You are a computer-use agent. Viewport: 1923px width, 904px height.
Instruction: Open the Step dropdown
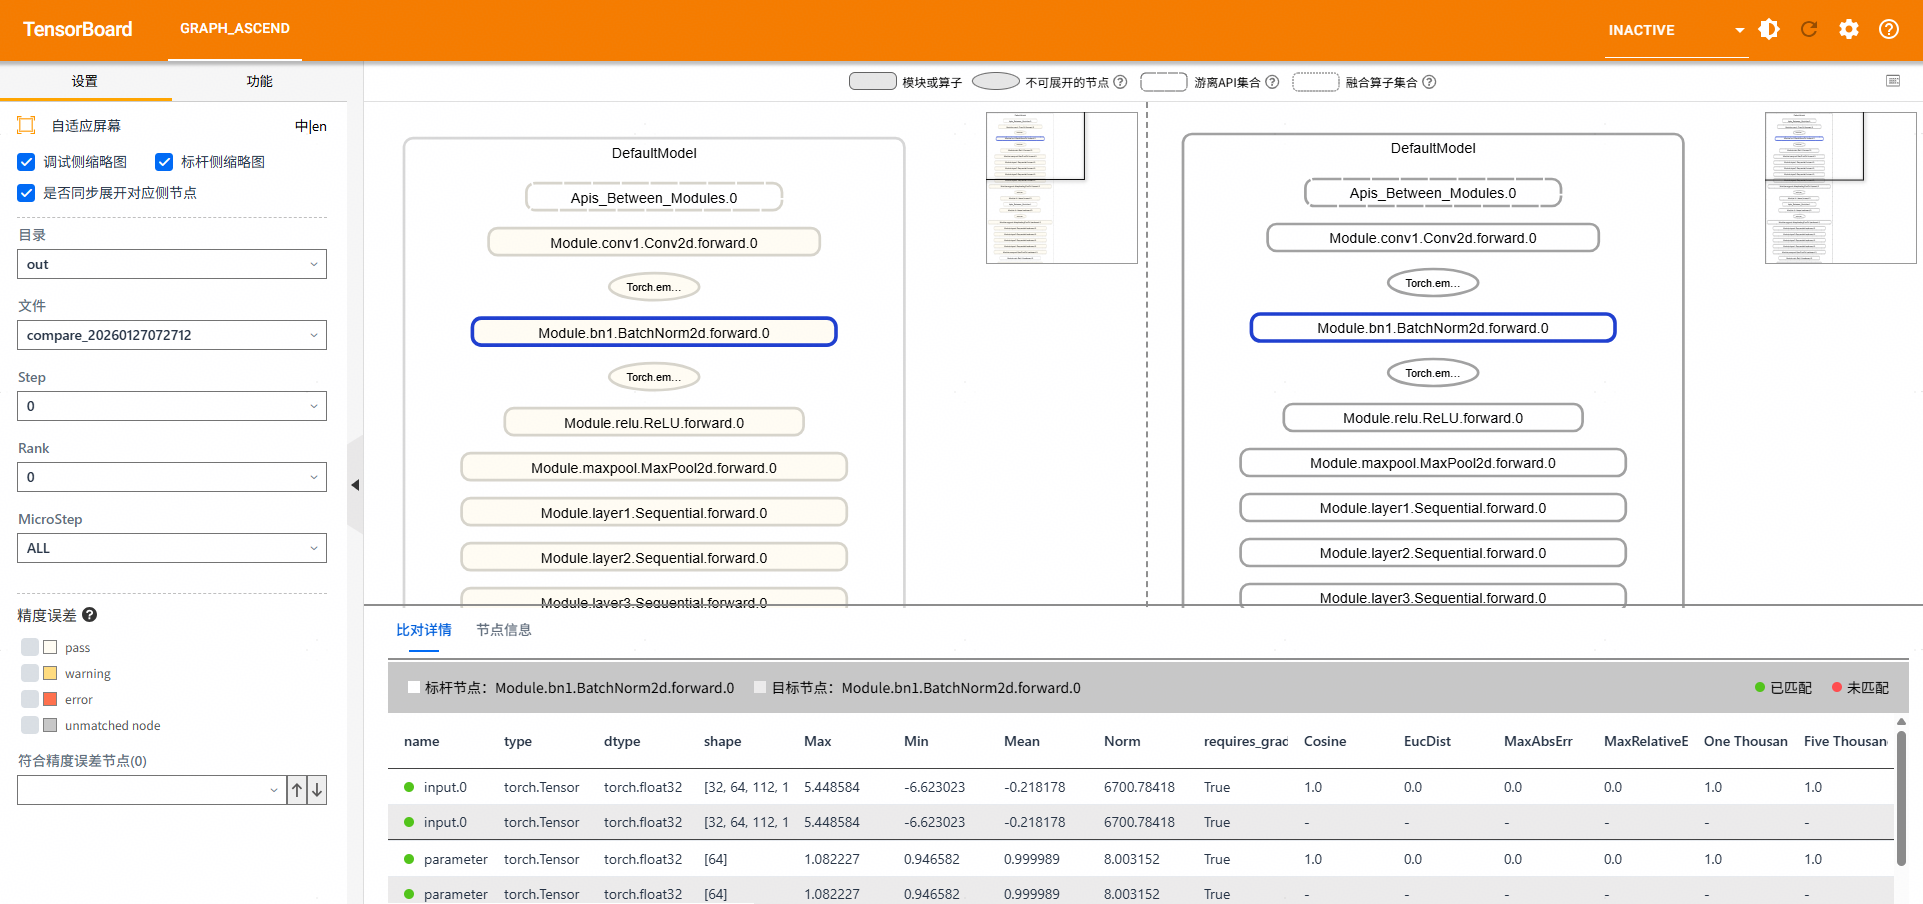172,406
